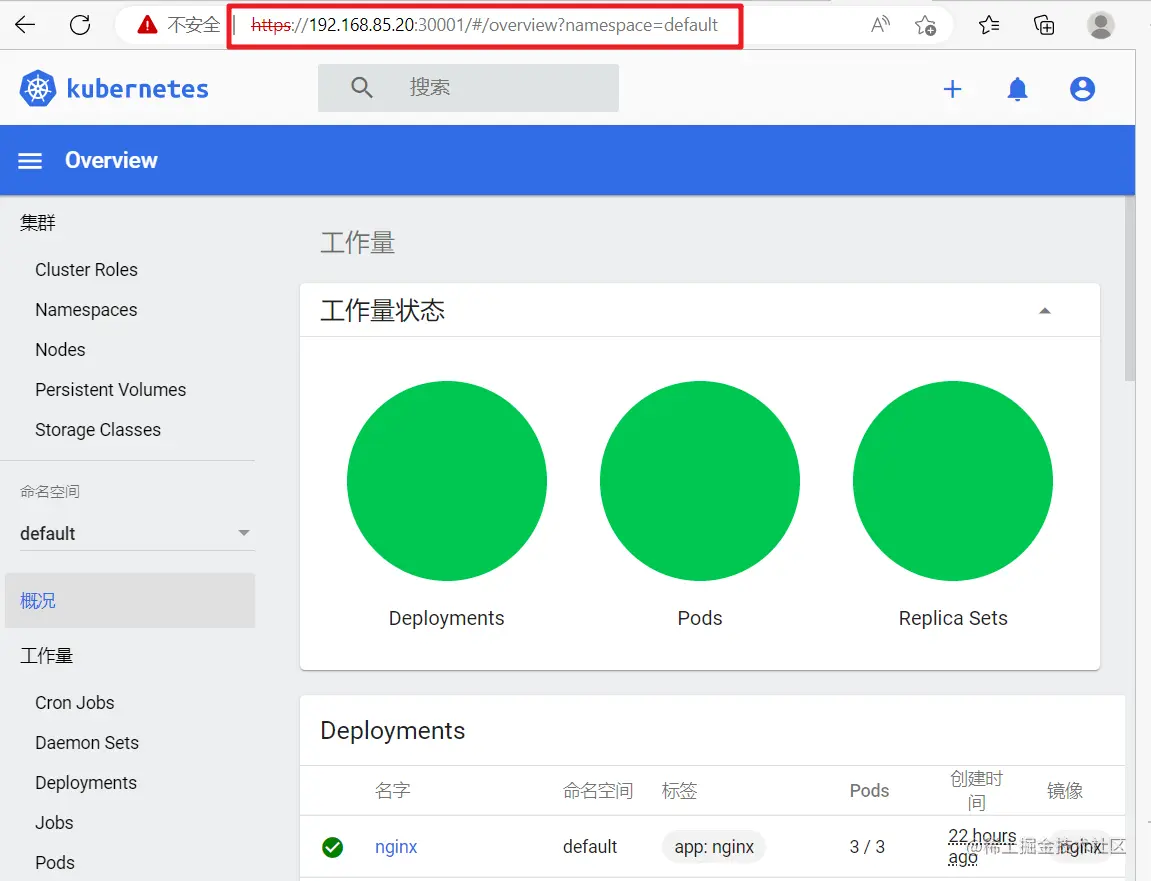This screenshot has height=881, width=1151.
Task: Click the Pods green status circle
Action: [x=700, y=481]
